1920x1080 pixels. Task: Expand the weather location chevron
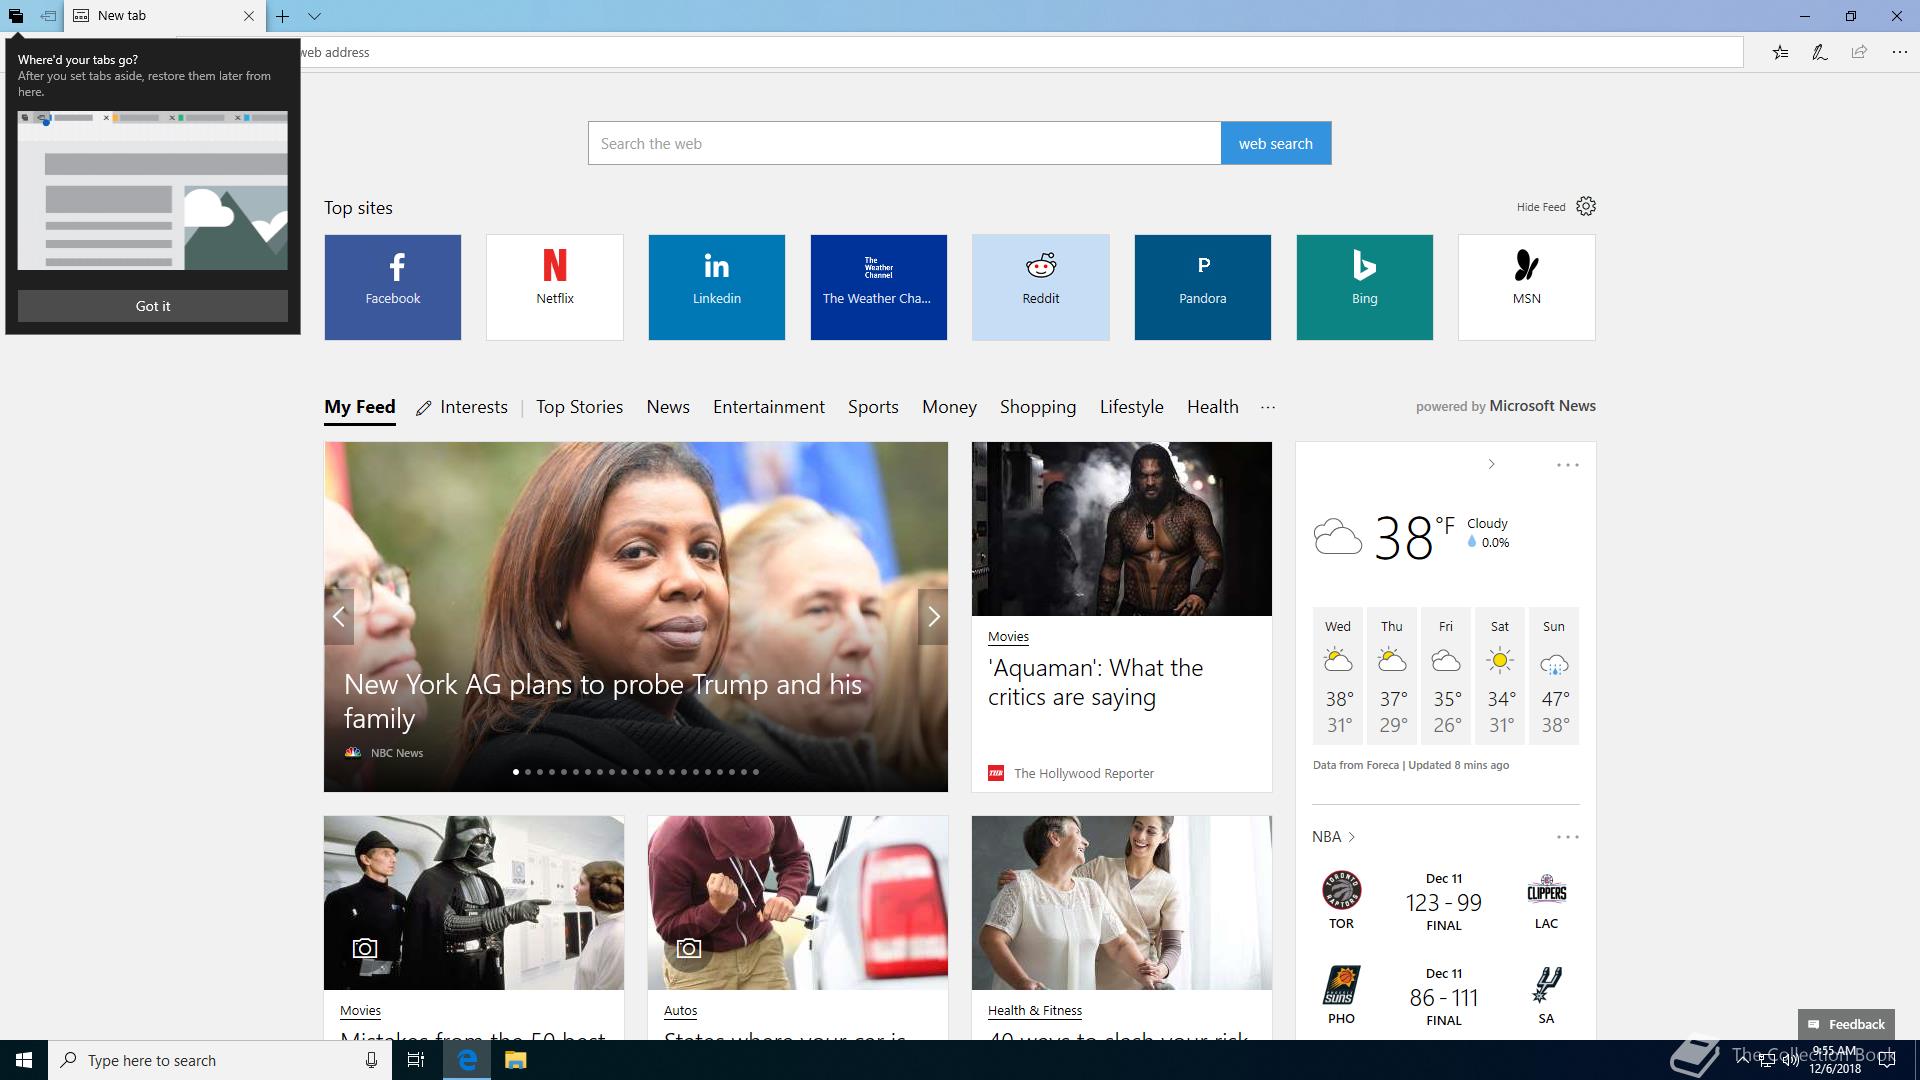(x=1491, y=464)
